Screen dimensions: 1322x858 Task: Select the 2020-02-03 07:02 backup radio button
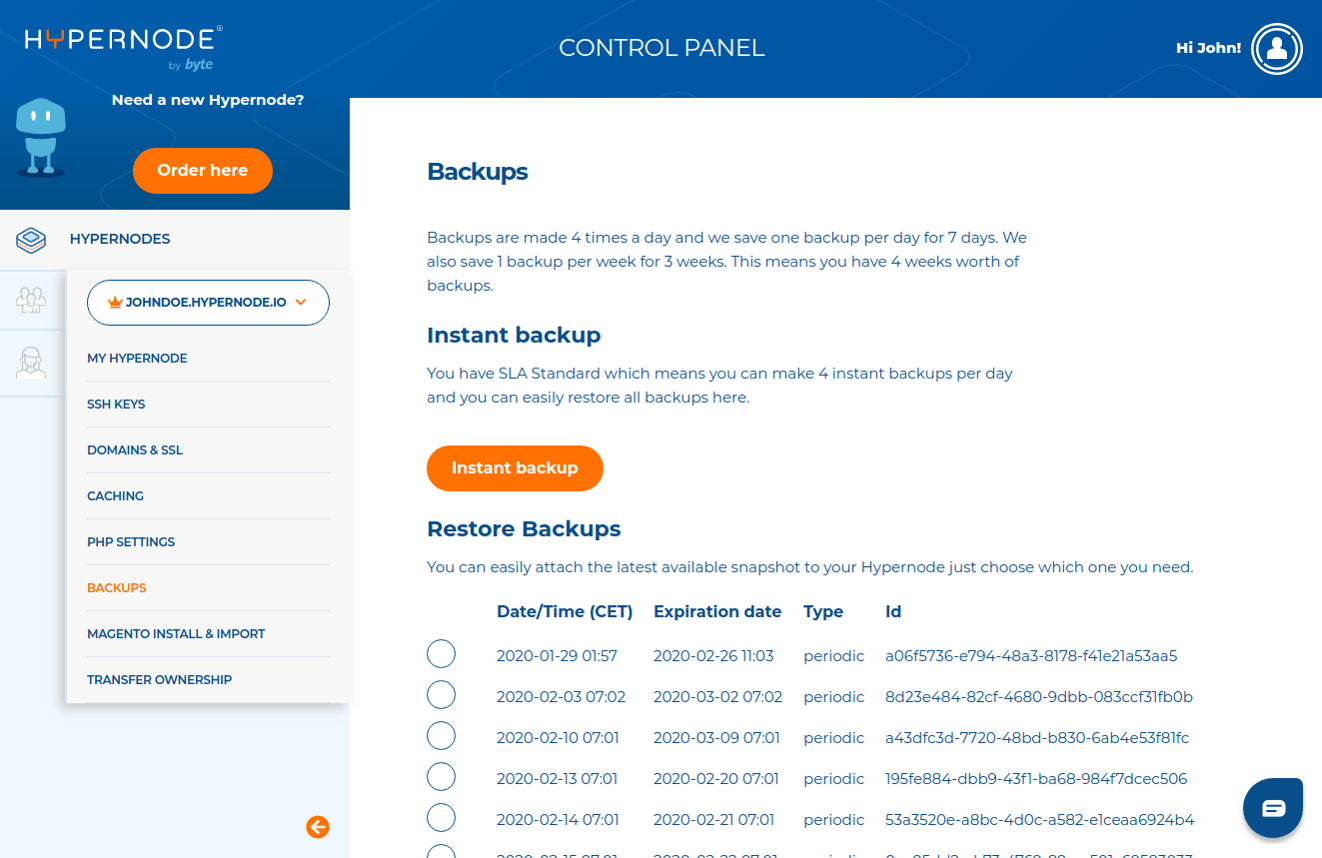pos(441,695)
